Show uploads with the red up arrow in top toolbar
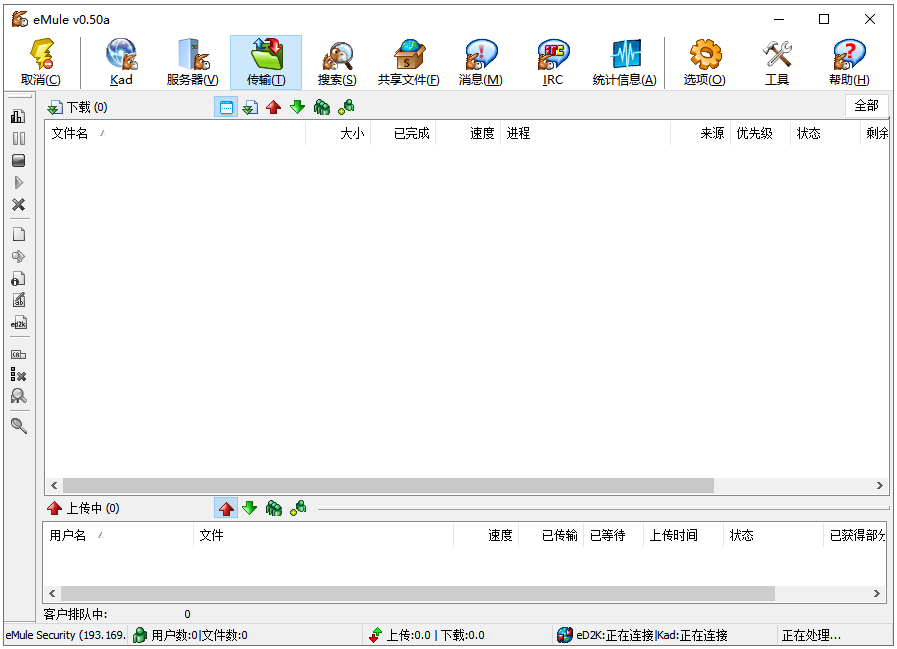 click(273, 107)
